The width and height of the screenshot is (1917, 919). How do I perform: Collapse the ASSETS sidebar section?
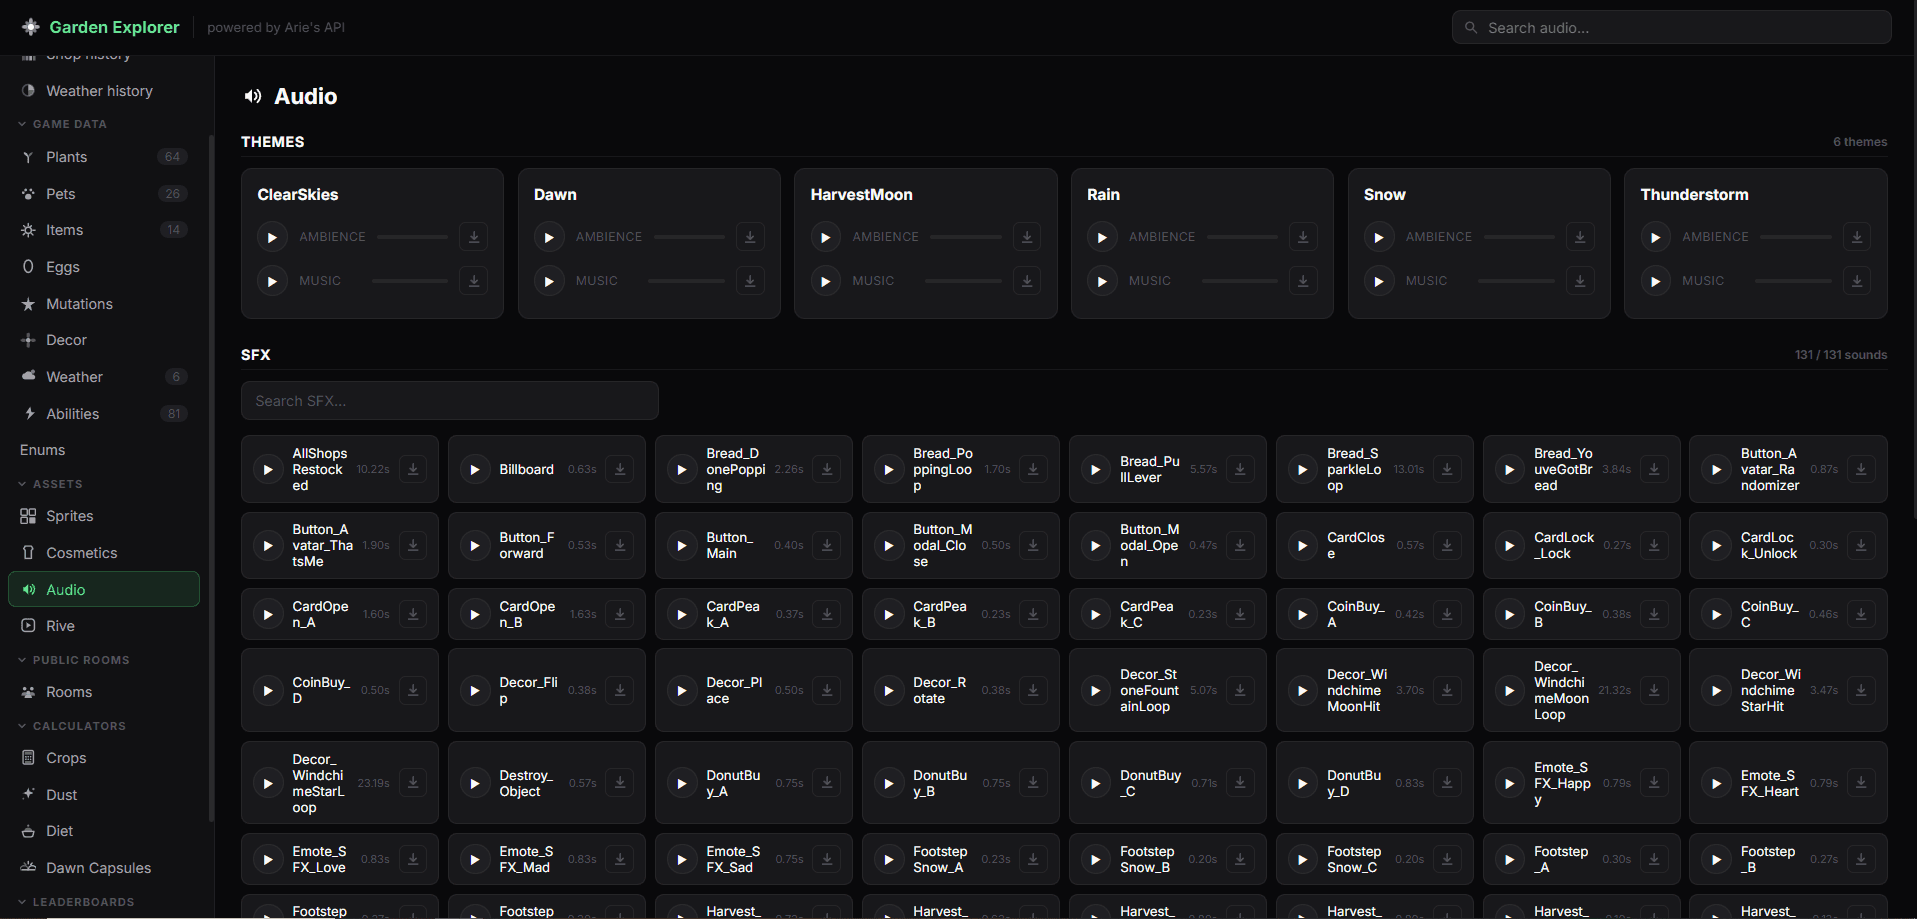click(50, 484)
